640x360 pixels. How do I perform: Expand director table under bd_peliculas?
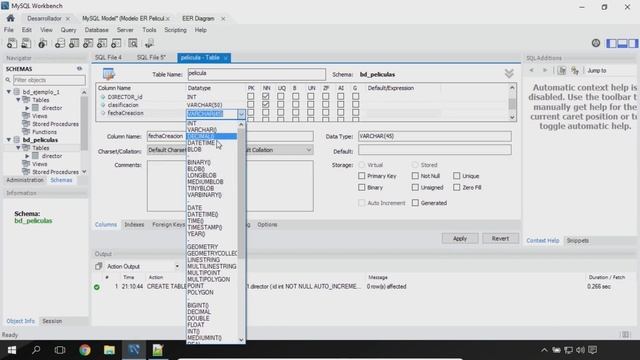27,156
